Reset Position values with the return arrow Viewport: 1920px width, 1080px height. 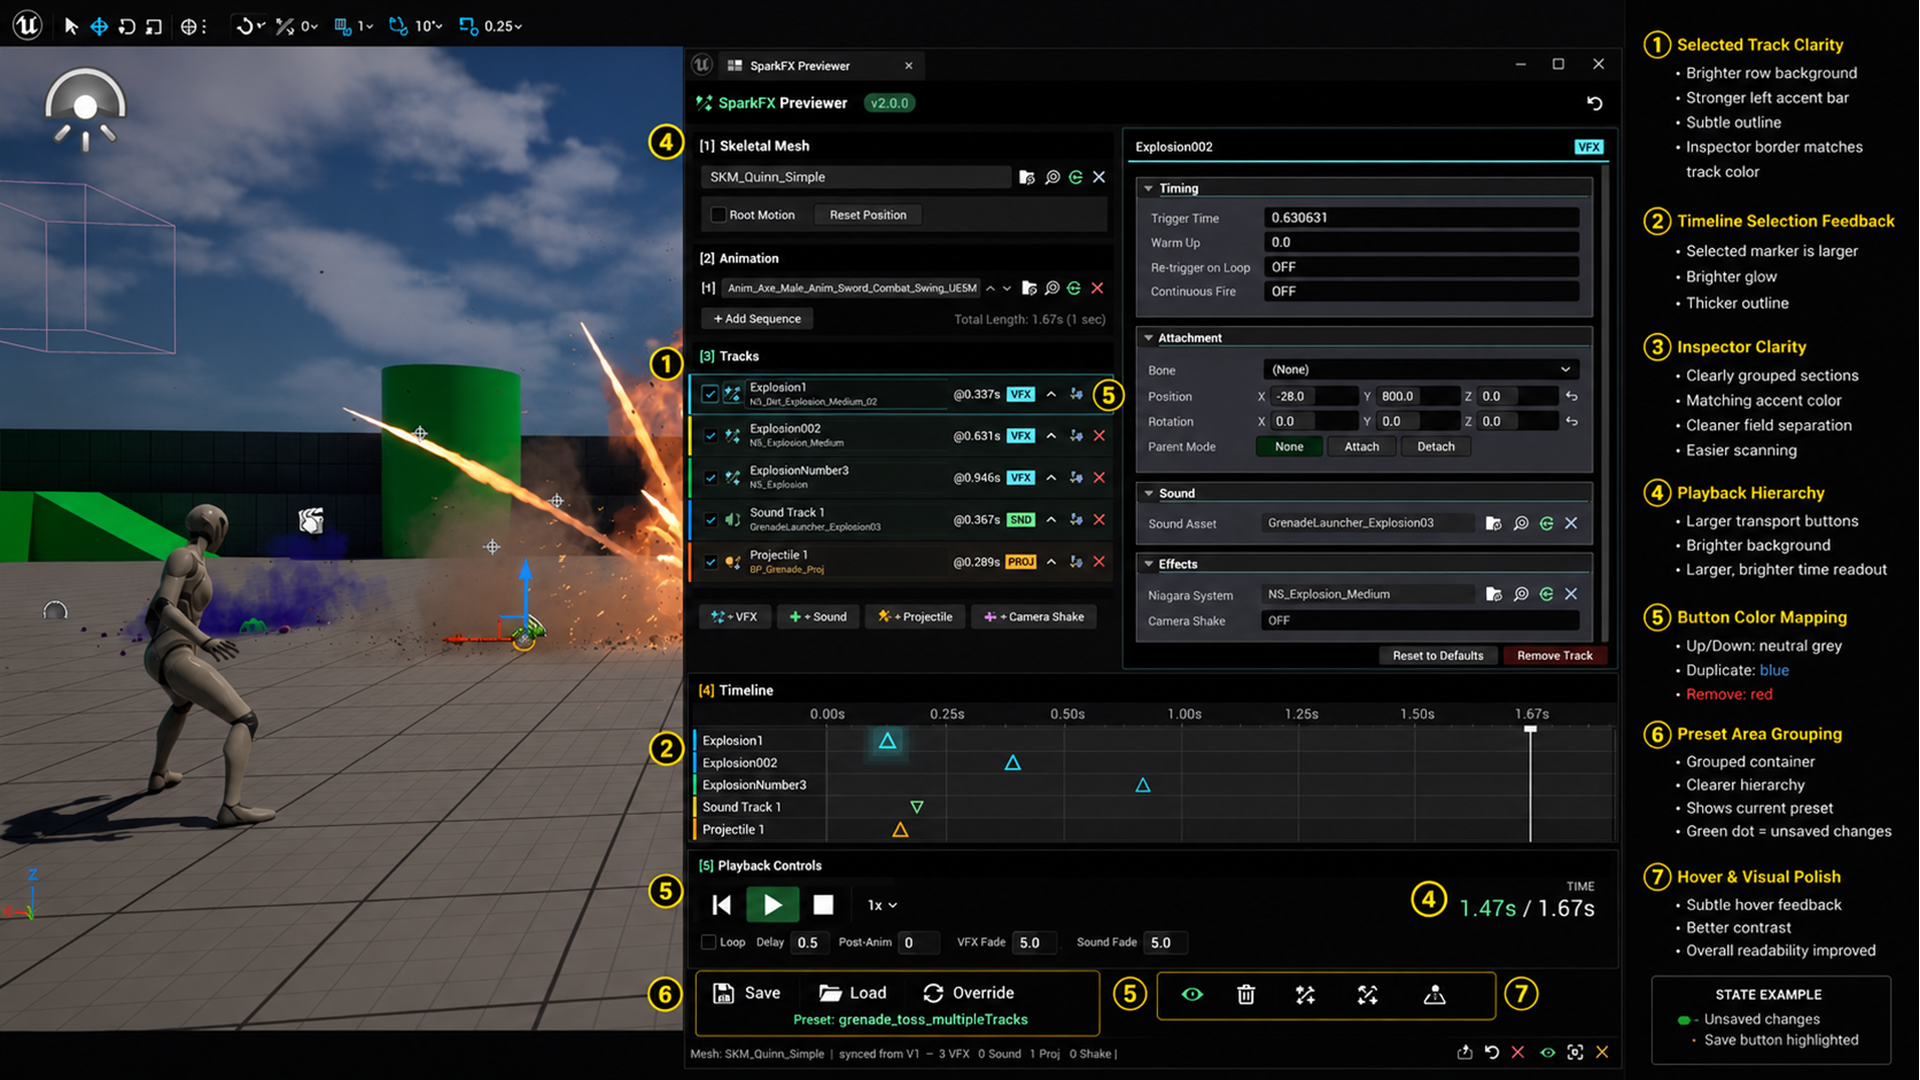tap(1571, 397)
